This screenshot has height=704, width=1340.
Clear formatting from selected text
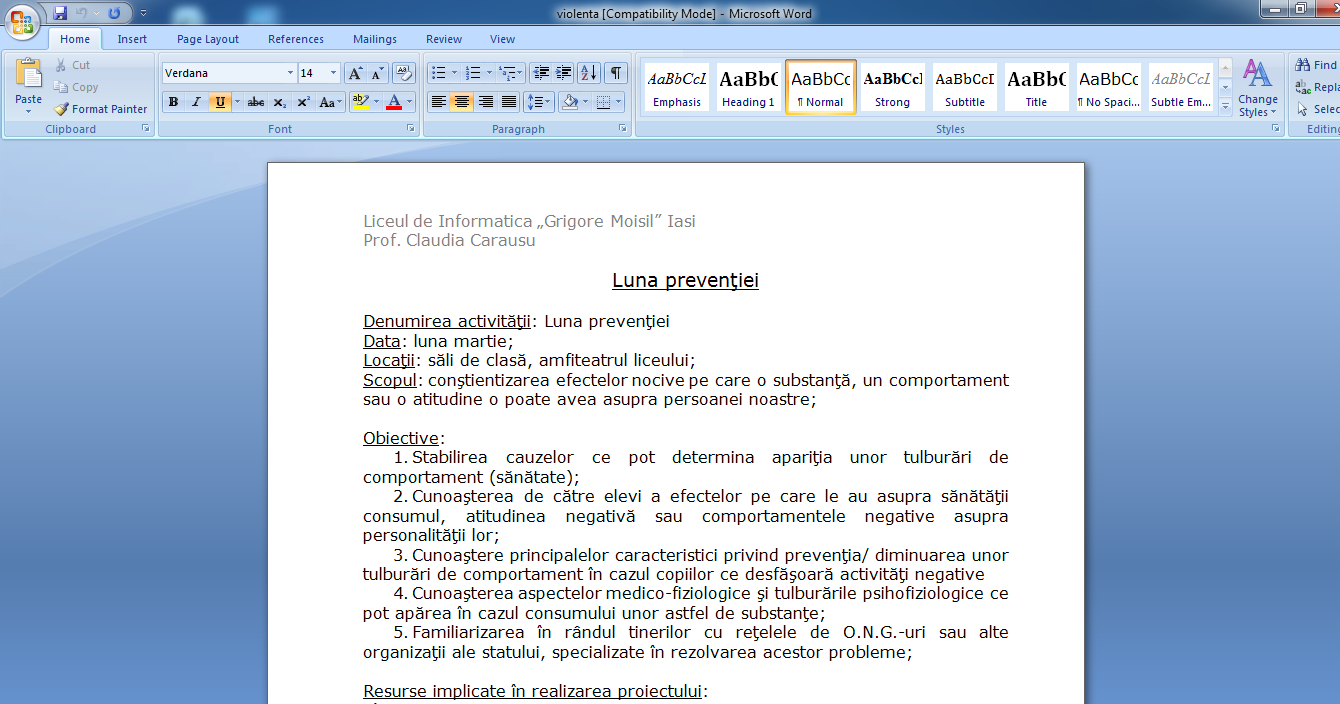[404, 73]
